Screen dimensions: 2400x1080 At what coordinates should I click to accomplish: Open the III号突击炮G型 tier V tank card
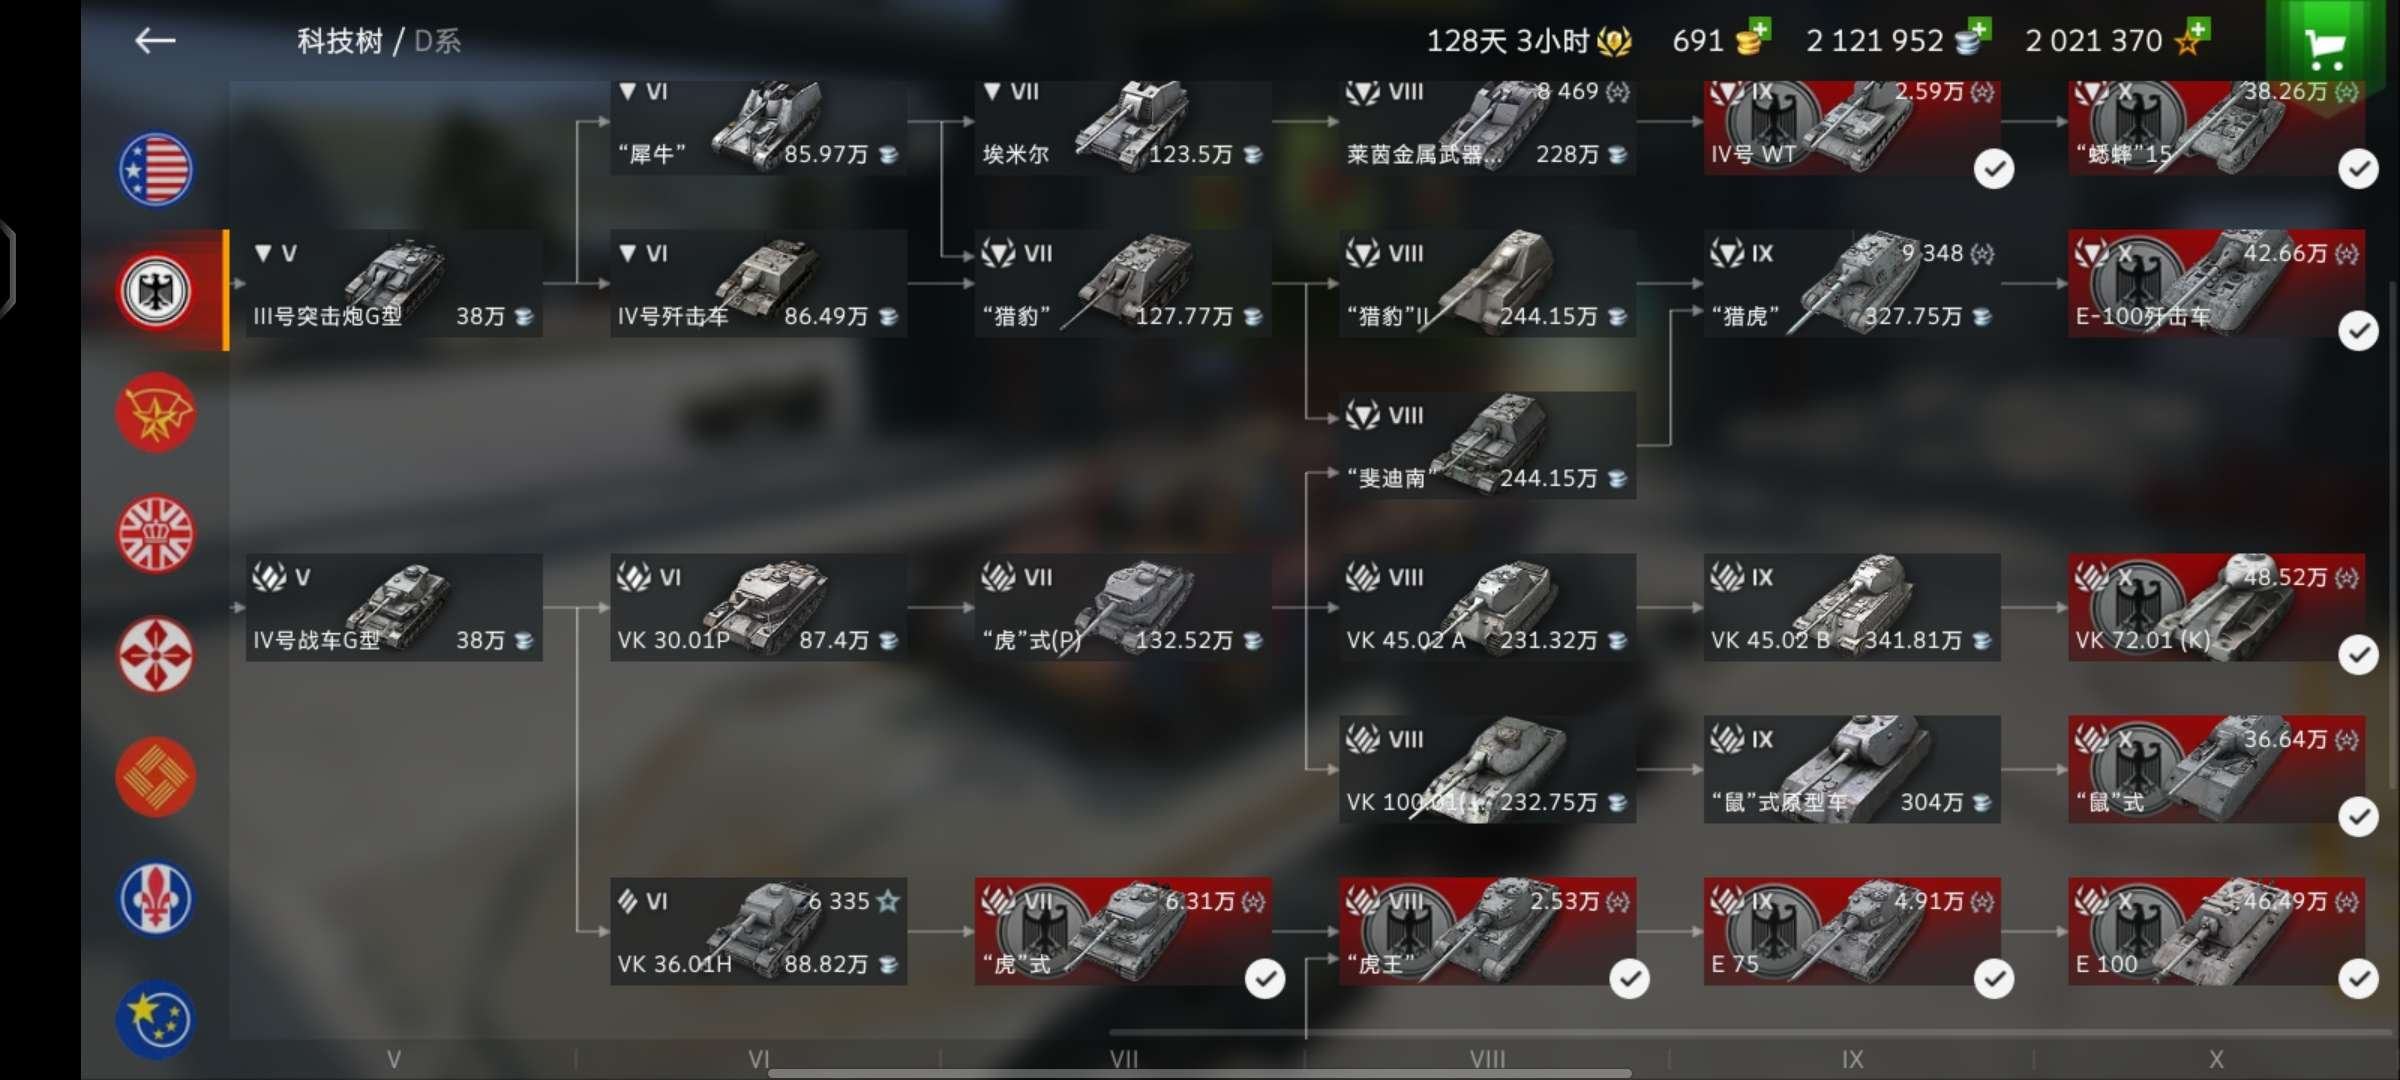point(394,284)
